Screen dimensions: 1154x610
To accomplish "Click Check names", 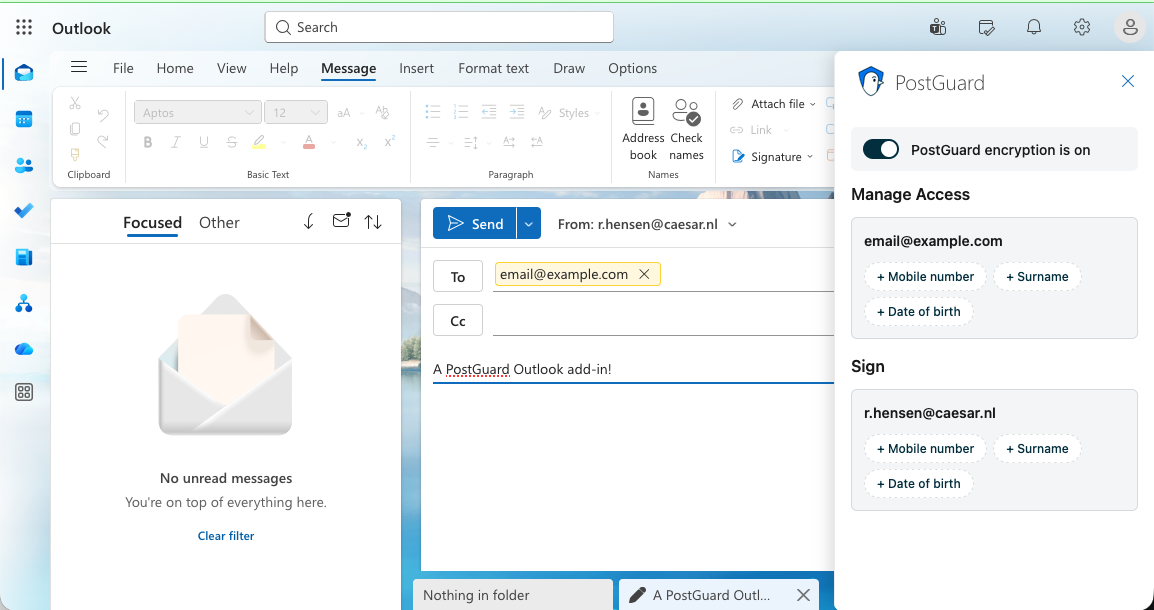I will (x=687, y=129).
